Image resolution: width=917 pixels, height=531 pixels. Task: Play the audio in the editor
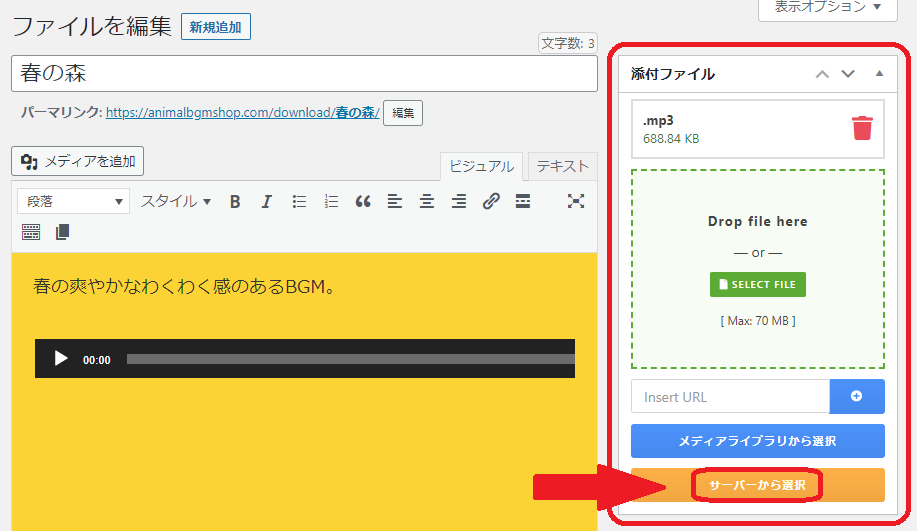pyautogui.click(x=61, y=359)
